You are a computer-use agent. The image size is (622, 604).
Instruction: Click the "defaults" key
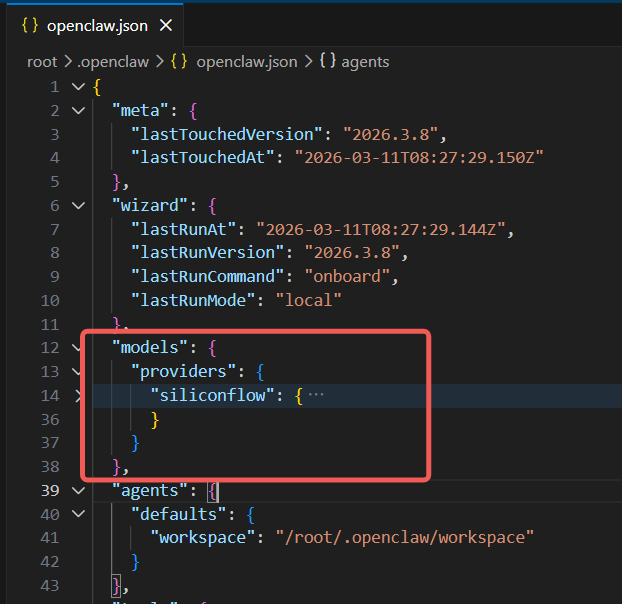click(179, 514)
